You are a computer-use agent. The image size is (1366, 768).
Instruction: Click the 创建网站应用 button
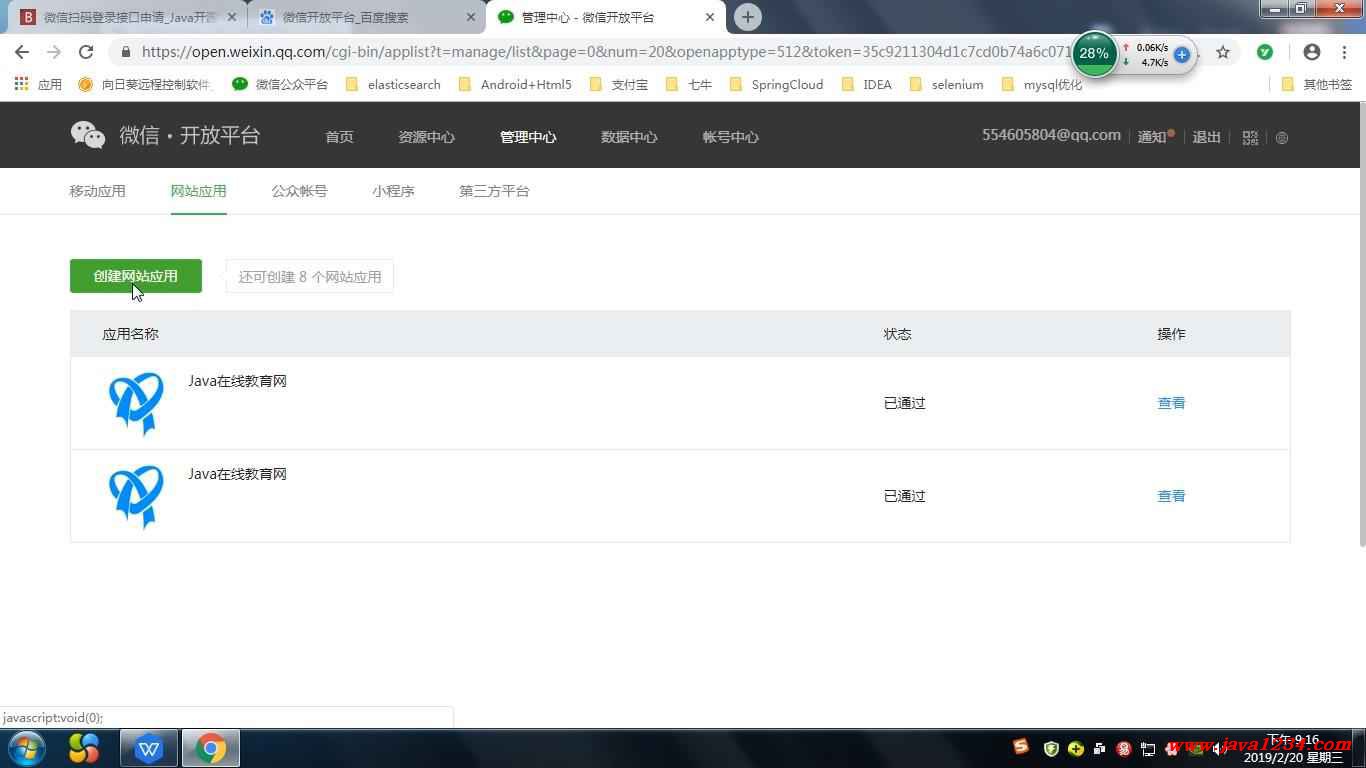pos(136,276)
